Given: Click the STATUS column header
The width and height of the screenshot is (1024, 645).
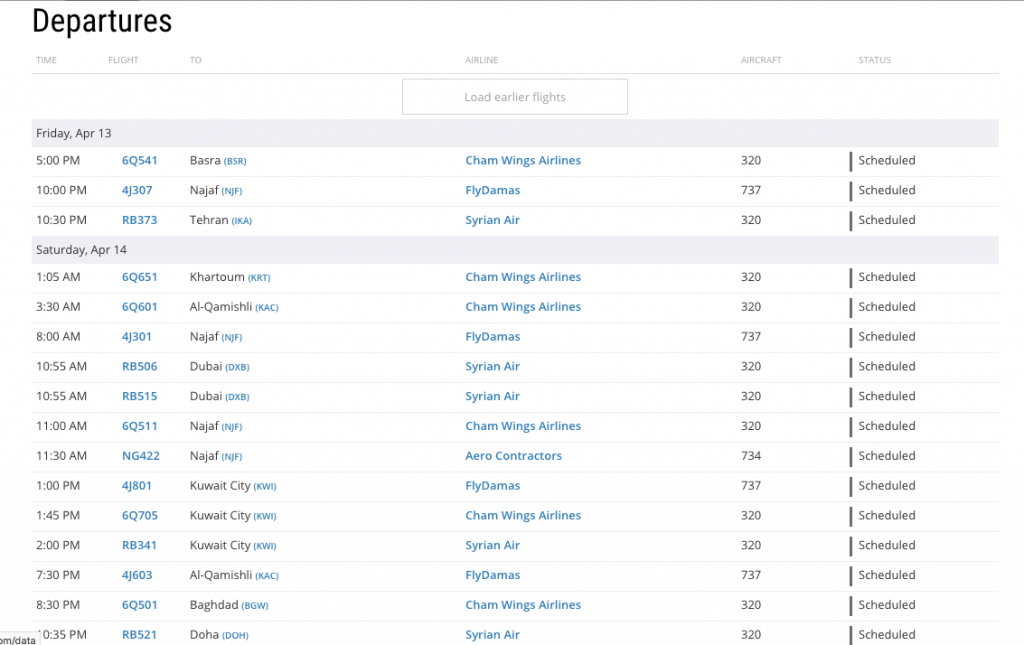Looking at the screenshot, I should click(x=874, y=60).
